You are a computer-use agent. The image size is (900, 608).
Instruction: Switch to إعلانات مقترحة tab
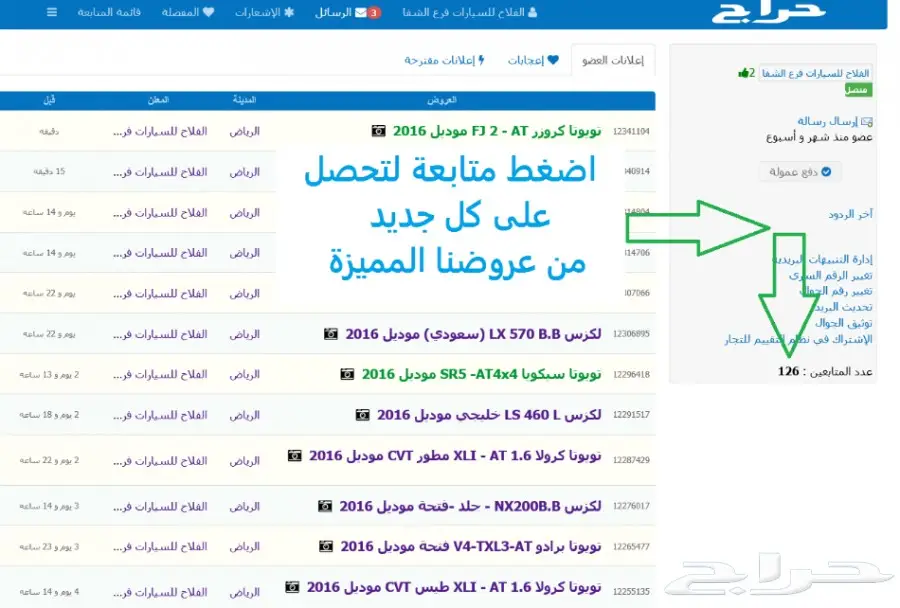(444, 60)
